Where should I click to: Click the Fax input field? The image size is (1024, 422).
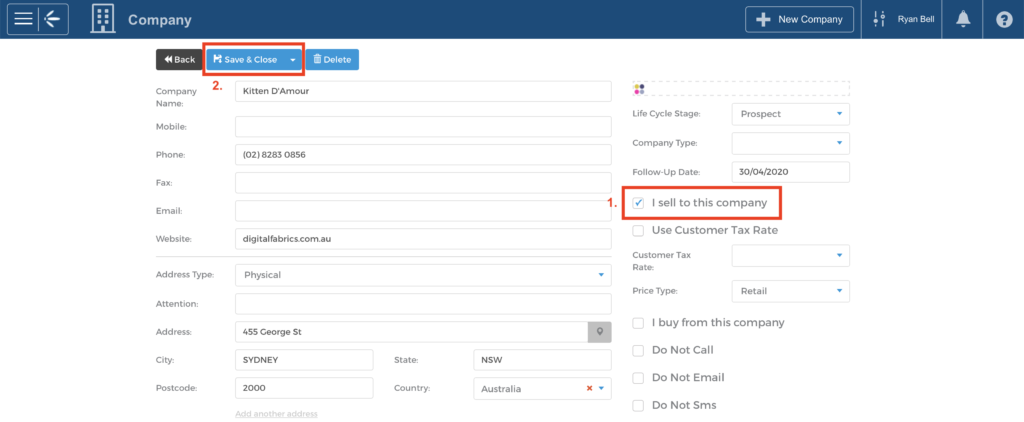[423, 183]
